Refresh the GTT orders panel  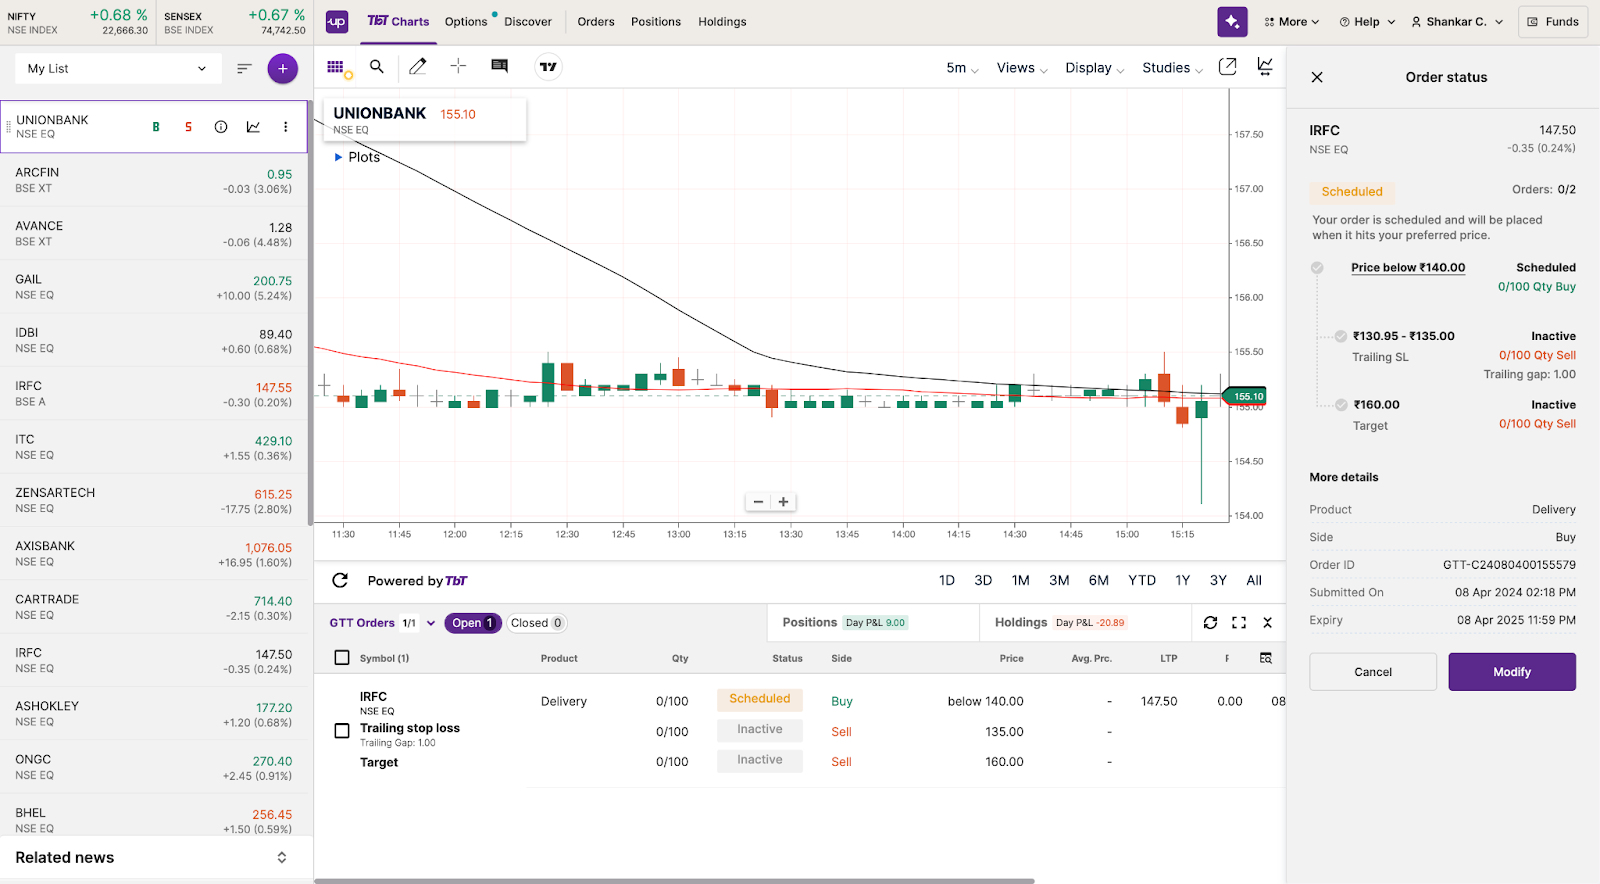pyautogui.click(x=1210, y=623)
